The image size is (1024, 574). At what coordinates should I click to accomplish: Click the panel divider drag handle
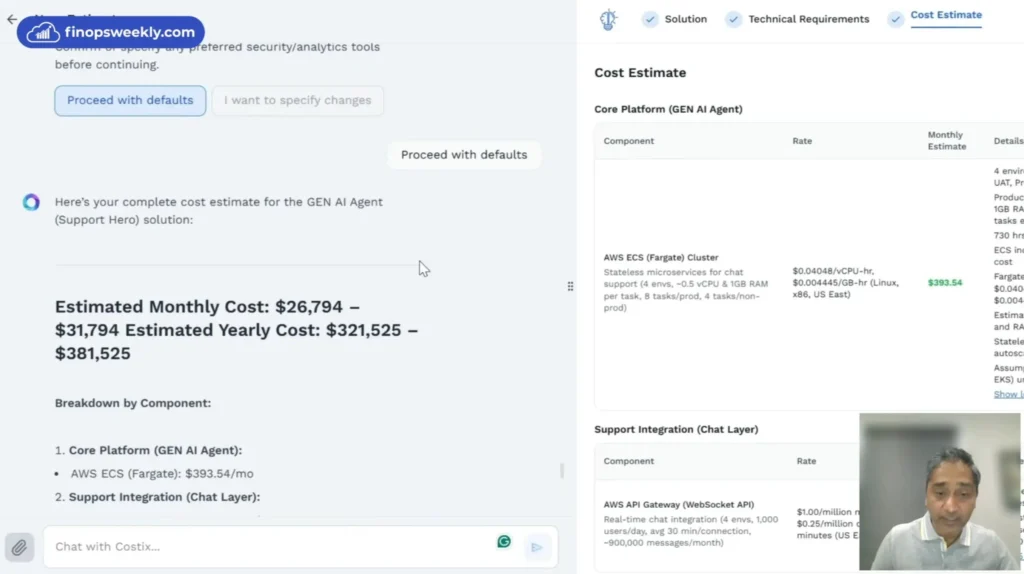click(570, 286)
